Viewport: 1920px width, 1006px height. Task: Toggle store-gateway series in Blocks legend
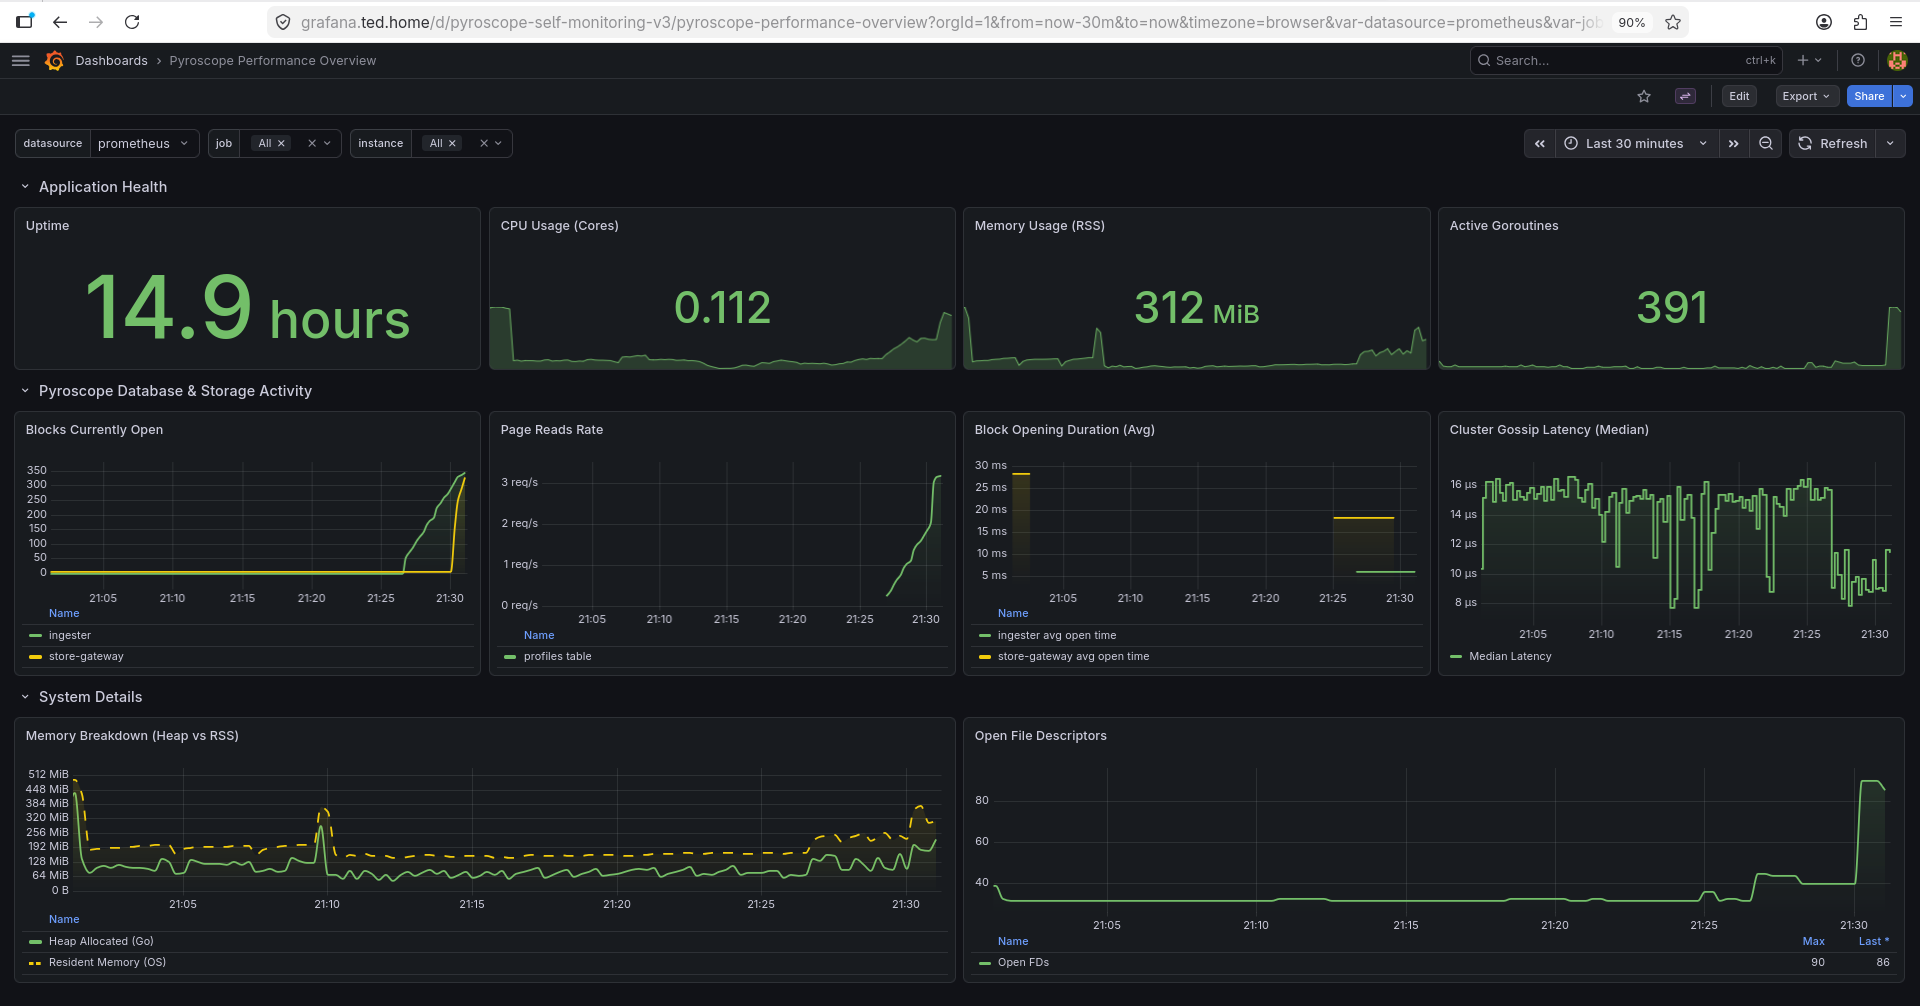pos(86,657)
